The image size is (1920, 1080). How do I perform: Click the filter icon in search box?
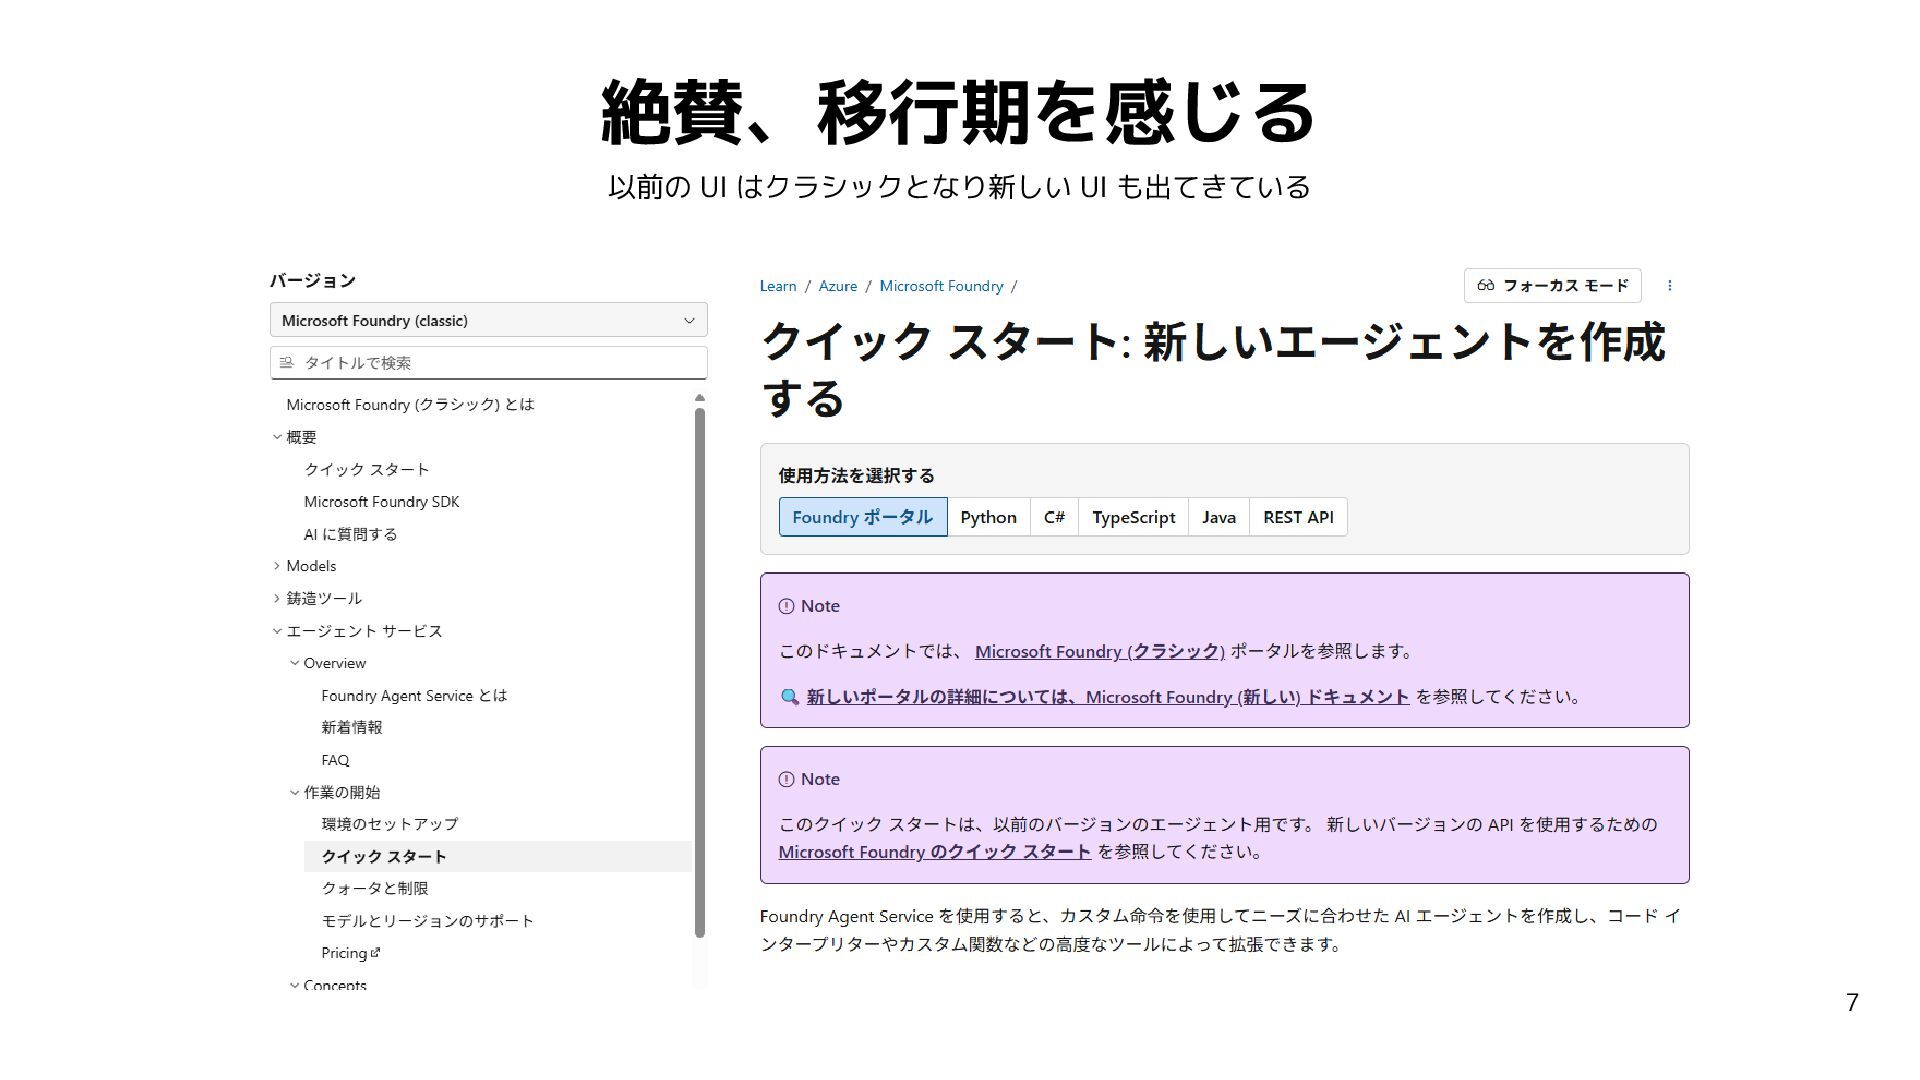(287, 363)
